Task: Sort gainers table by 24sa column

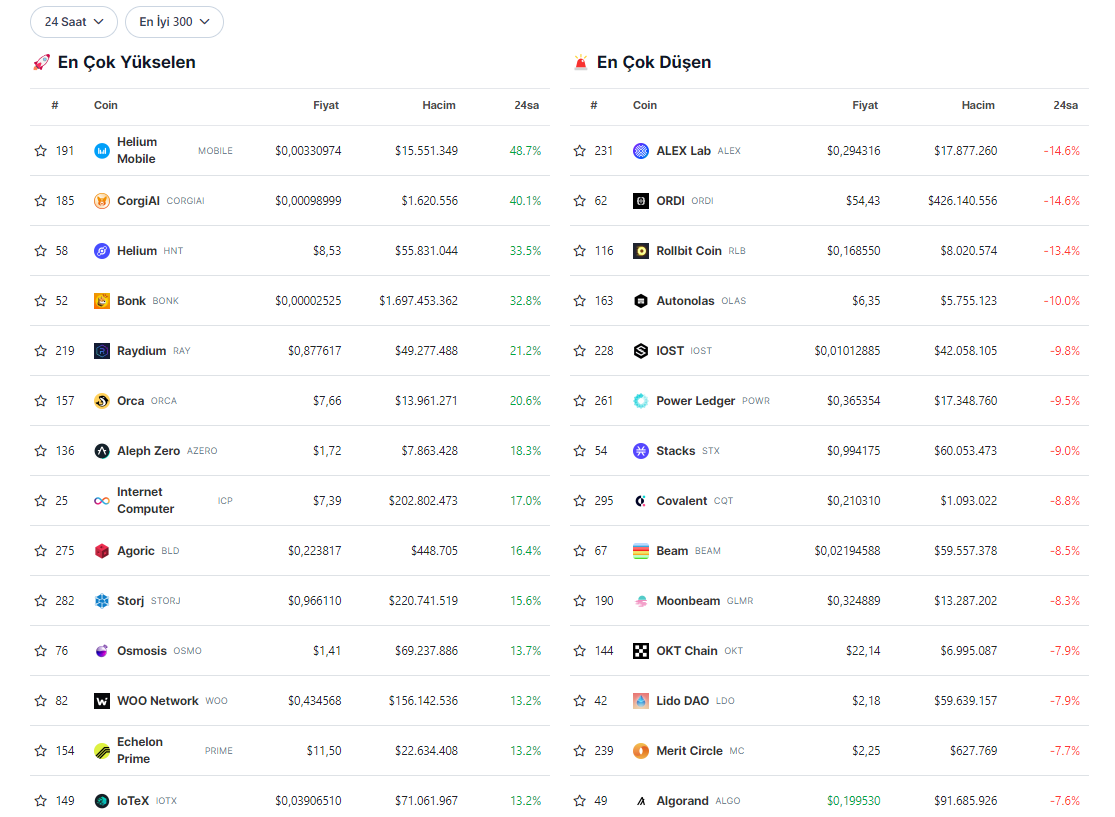Action: (x=527, y=105)
